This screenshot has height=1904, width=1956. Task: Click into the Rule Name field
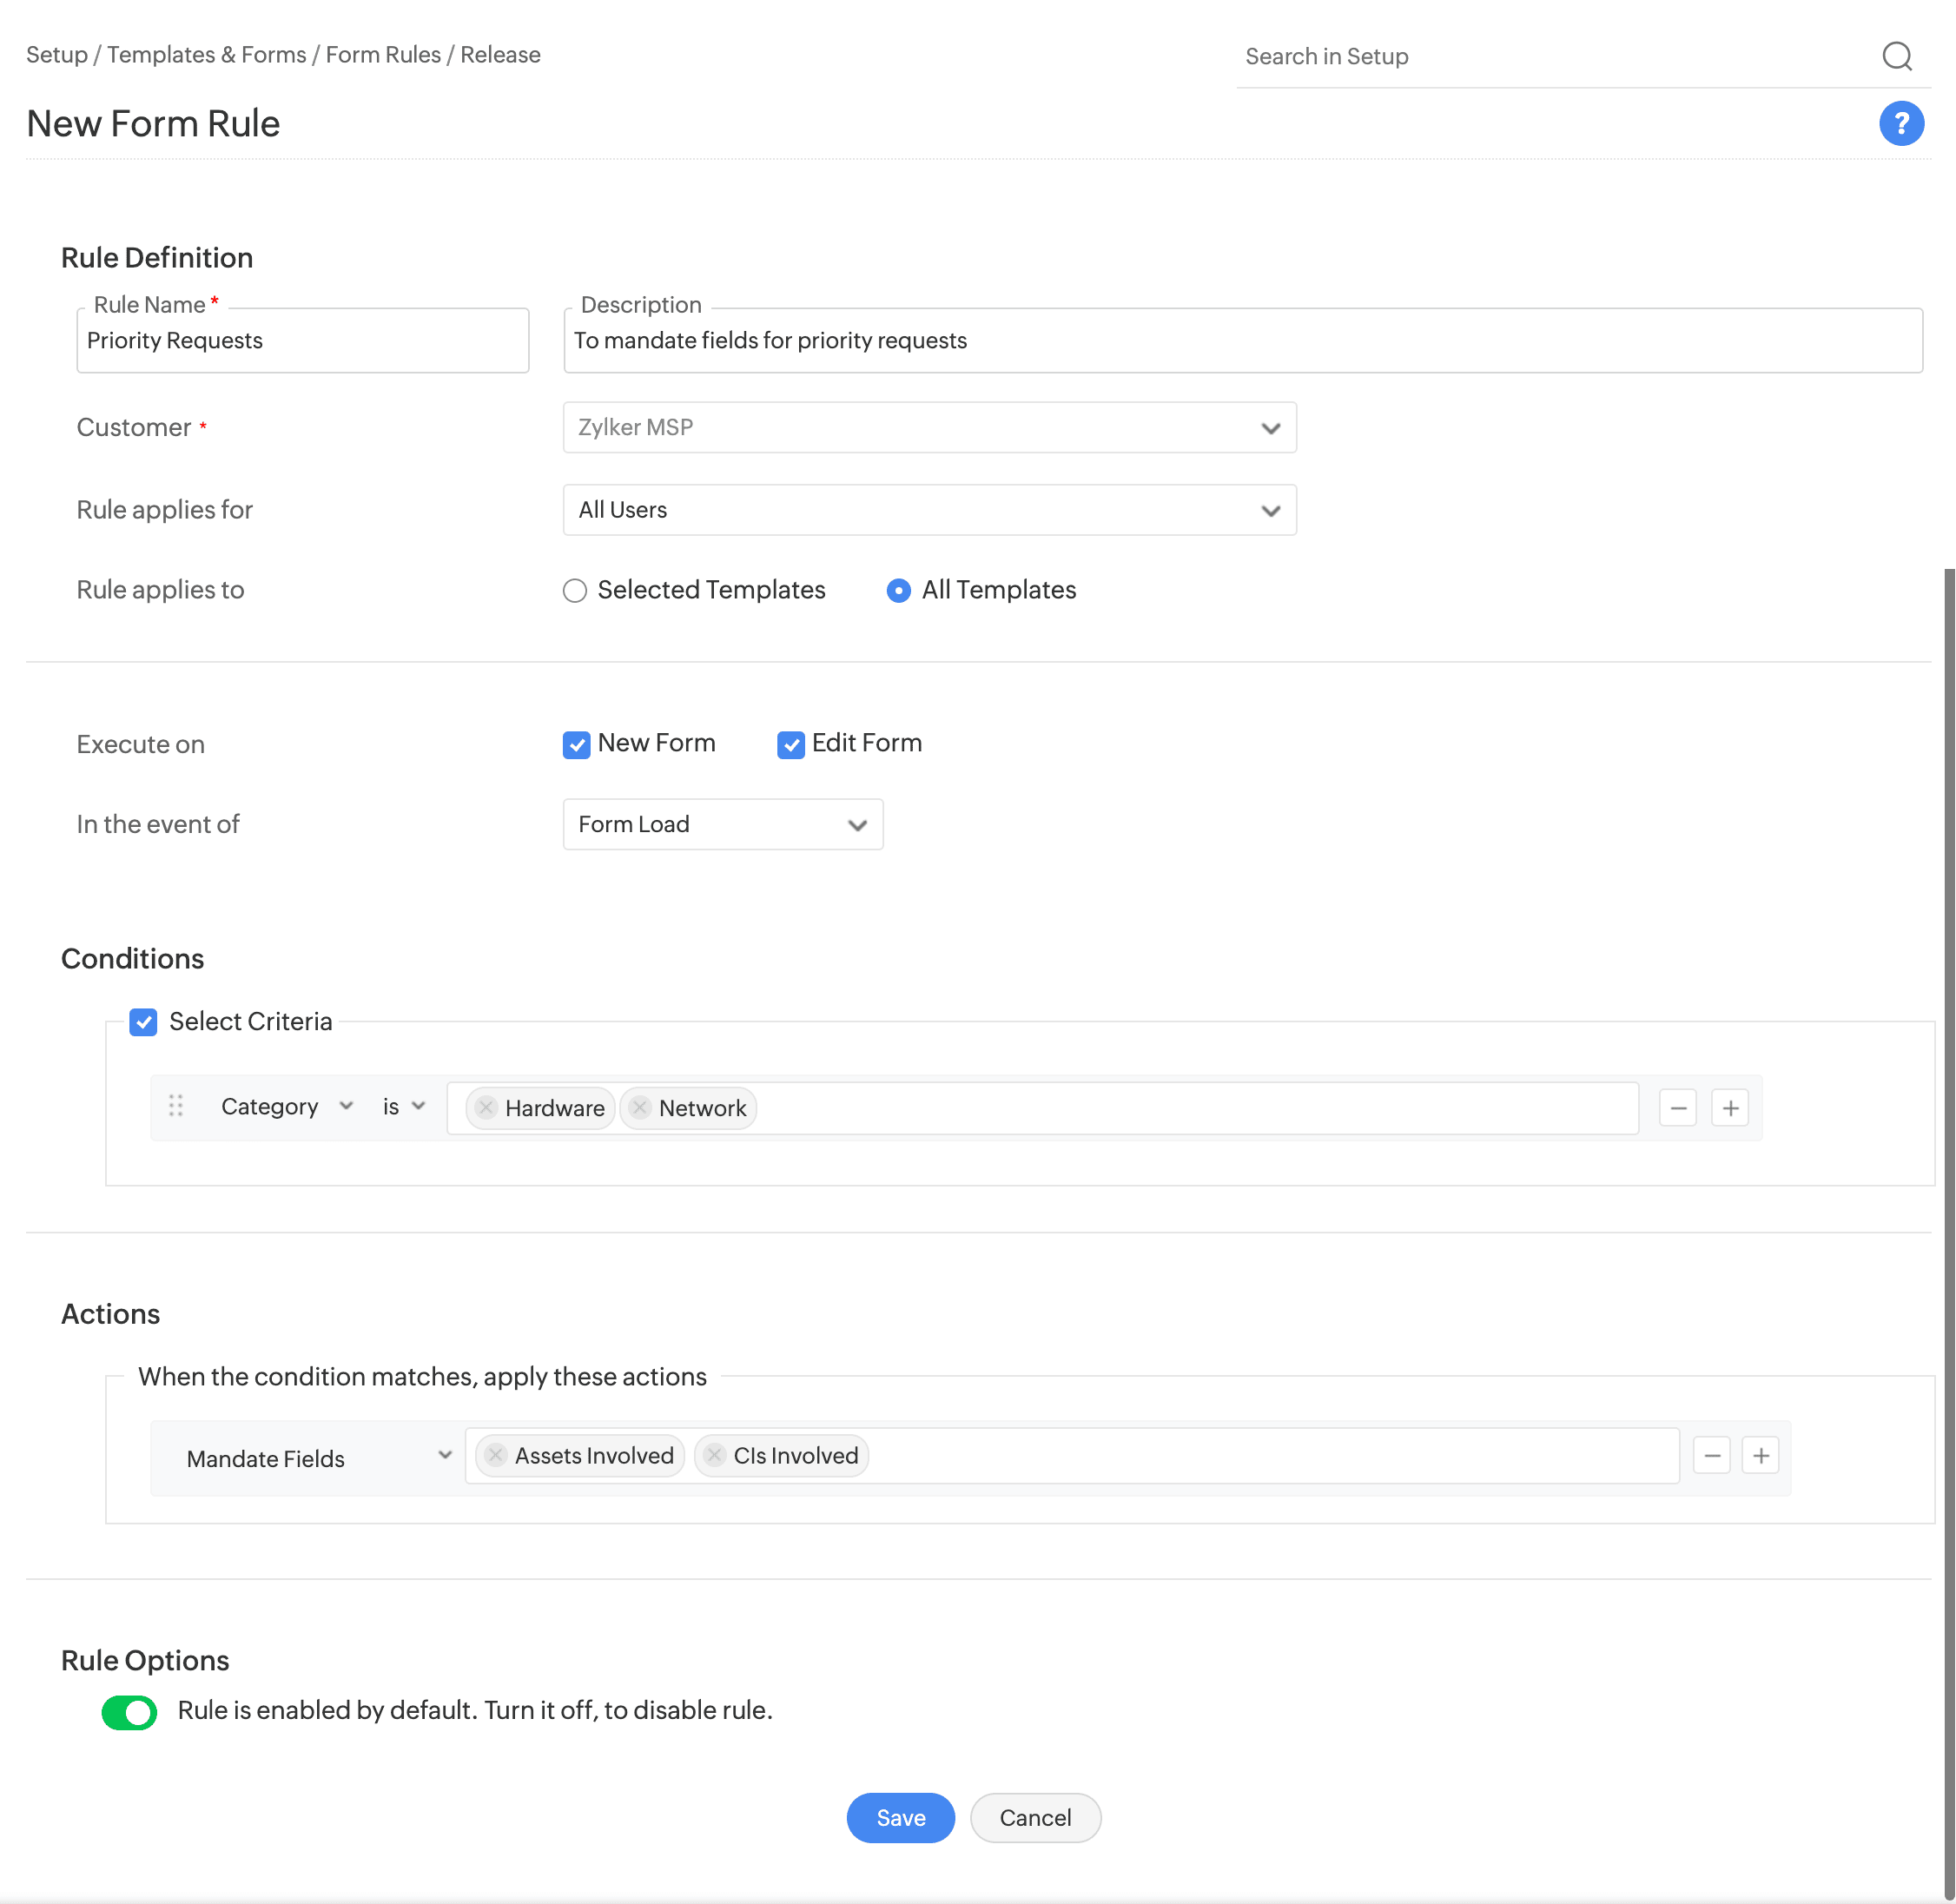[302, 341]
